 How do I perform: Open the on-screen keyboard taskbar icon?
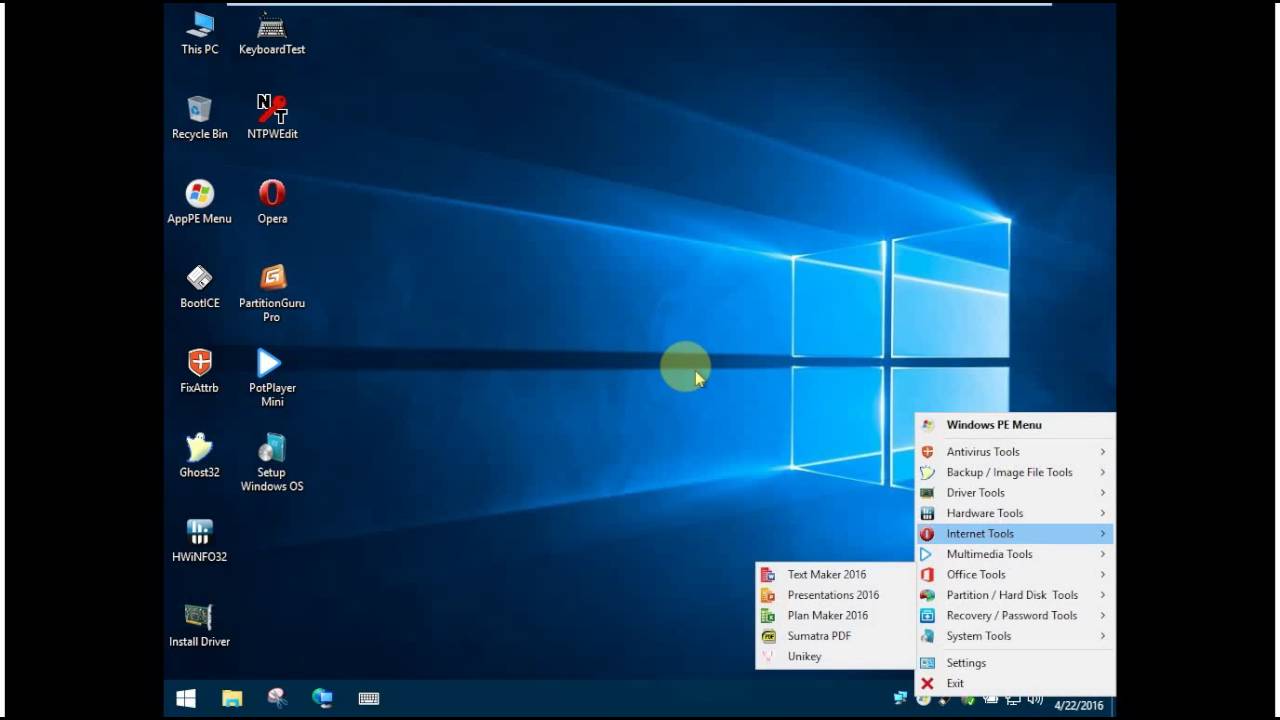(369, 698)
